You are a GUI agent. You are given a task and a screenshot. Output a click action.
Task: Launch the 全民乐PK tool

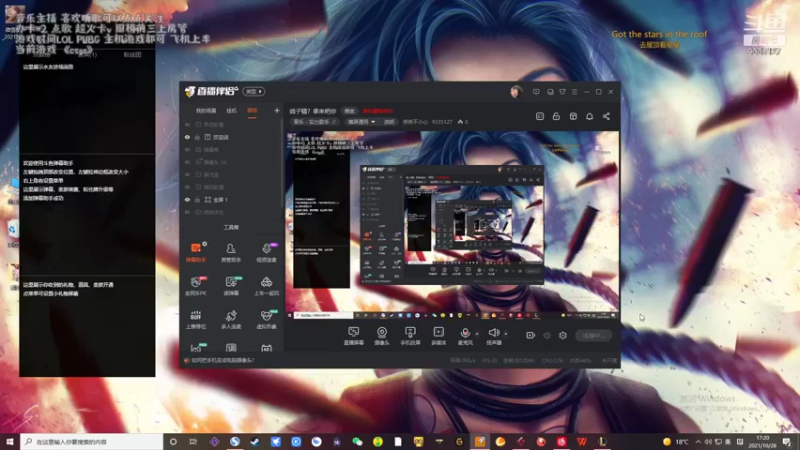[x=195, y=286]
